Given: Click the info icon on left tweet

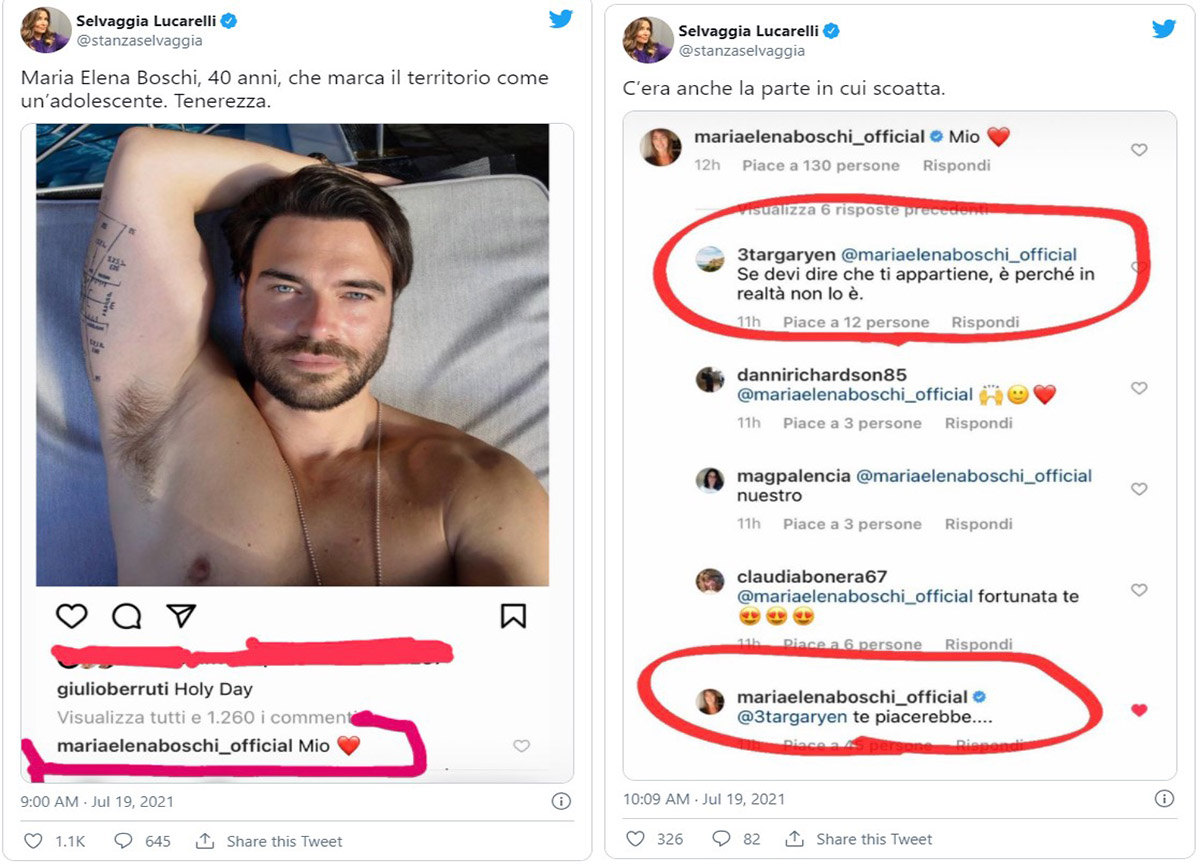Looking at the screenshot, I should click(x=562, y=801).
